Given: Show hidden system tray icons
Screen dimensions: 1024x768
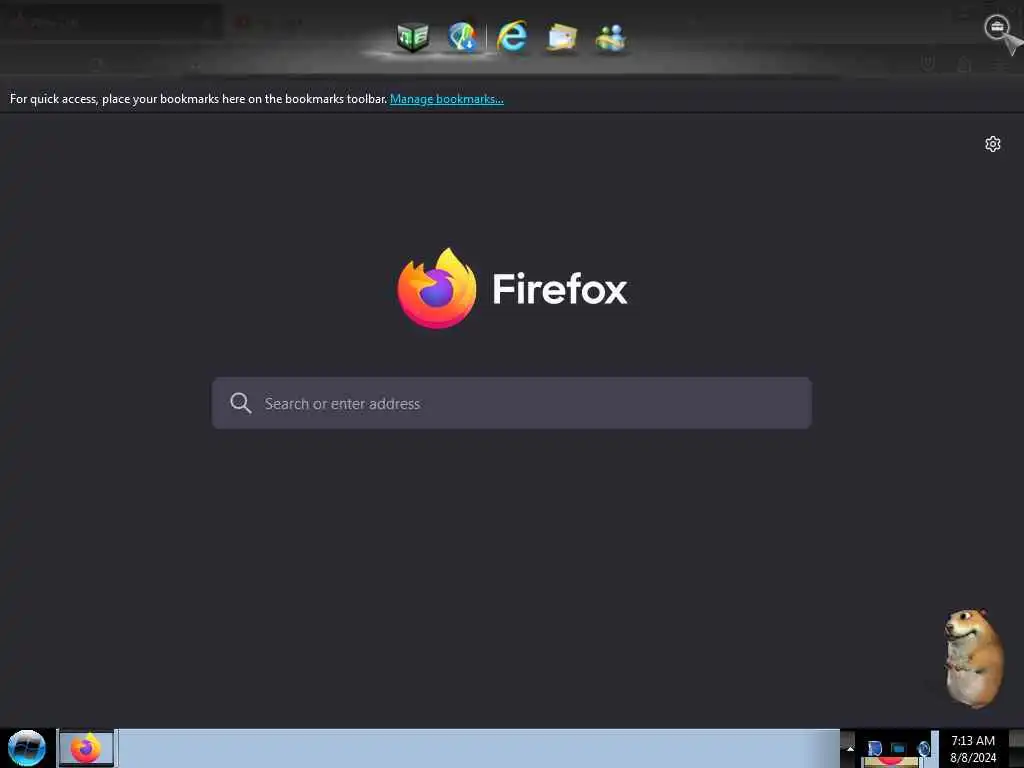Looking at the screenshot, I should (x=850, y=748).
